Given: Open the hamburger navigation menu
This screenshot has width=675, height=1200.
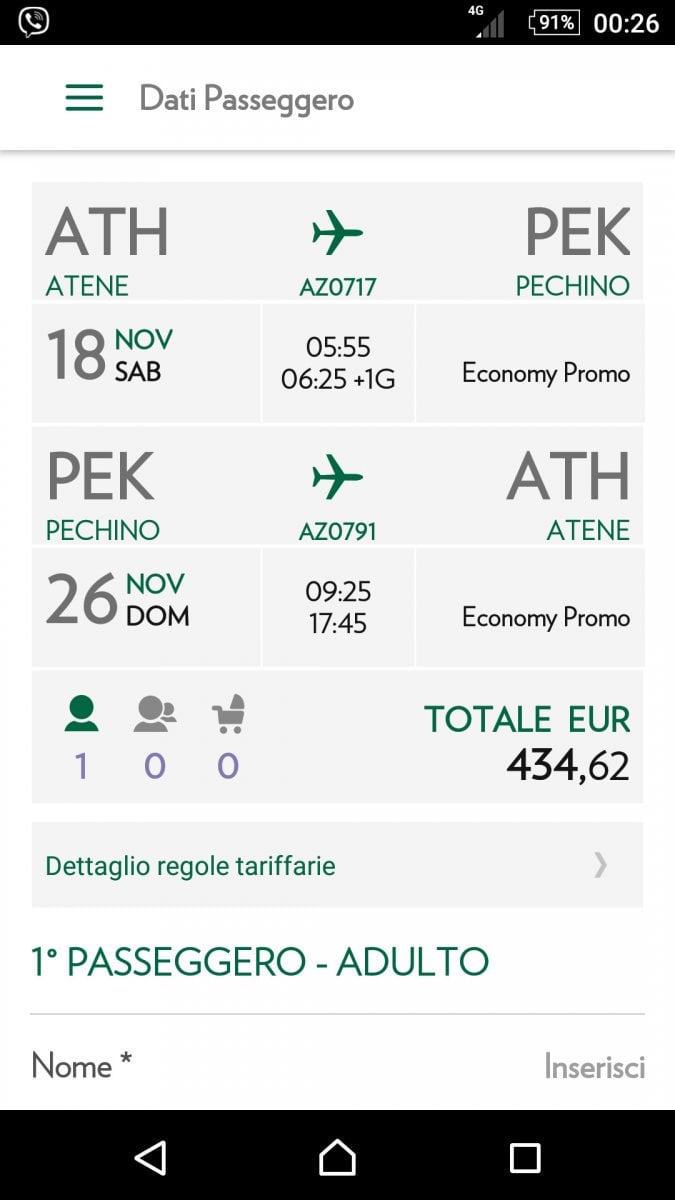Looking at the screenshot, I should [x=84, y=98].
